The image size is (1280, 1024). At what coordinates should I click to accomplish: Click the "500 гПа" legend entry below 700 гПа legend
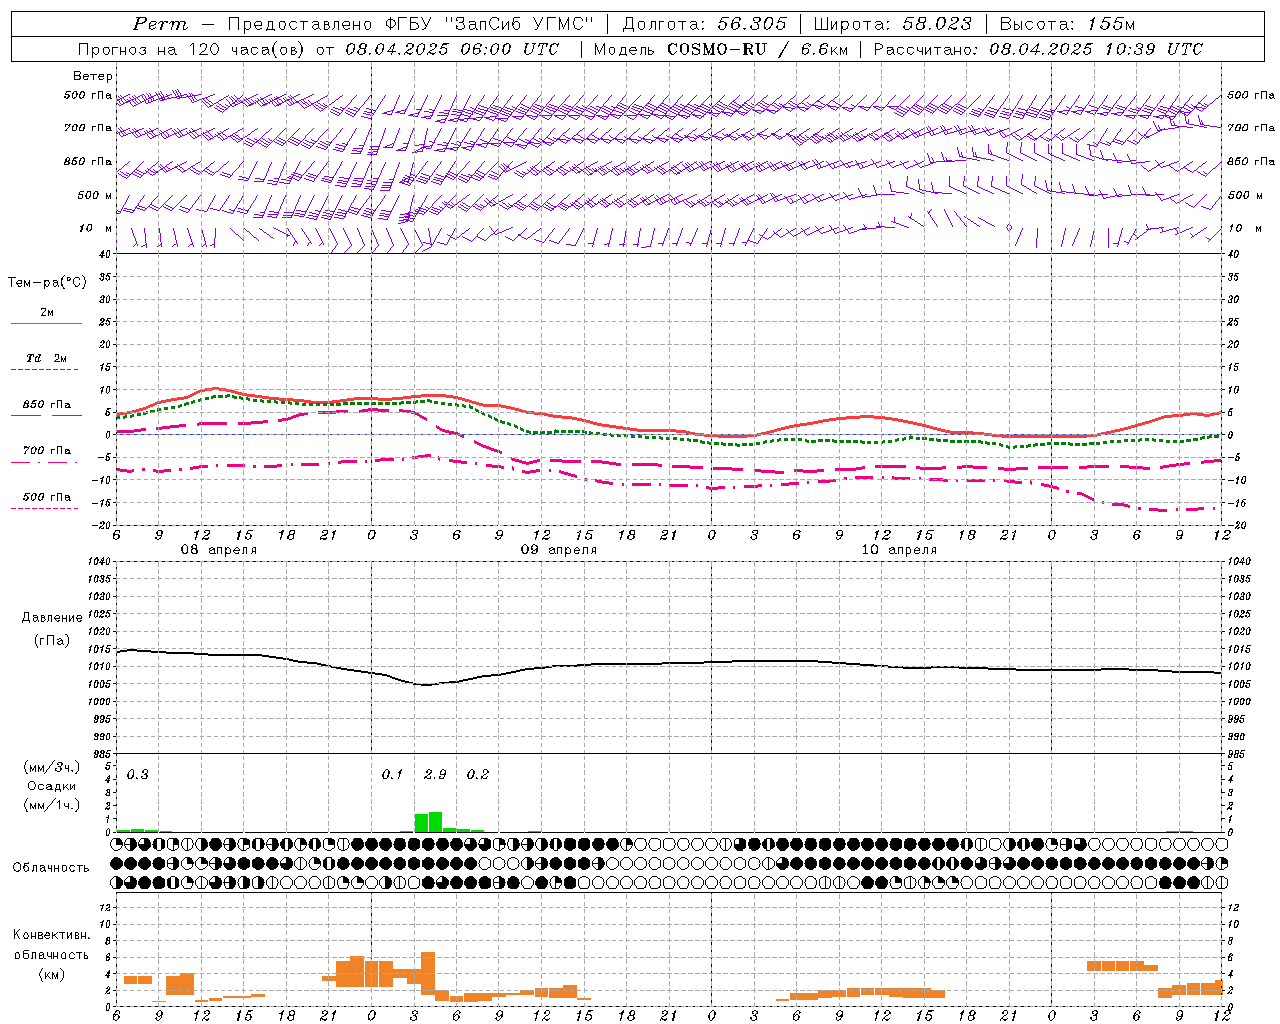tap(47, 497)
